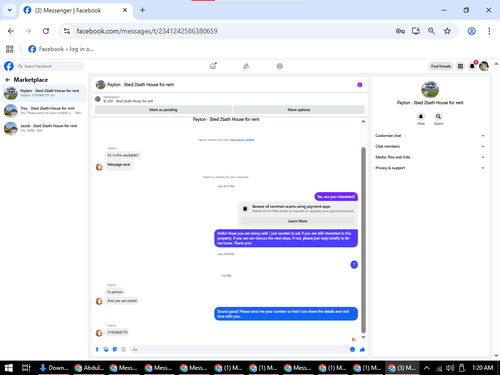
Task: Open the Facebook home feed icon
Action: (213, 66)
